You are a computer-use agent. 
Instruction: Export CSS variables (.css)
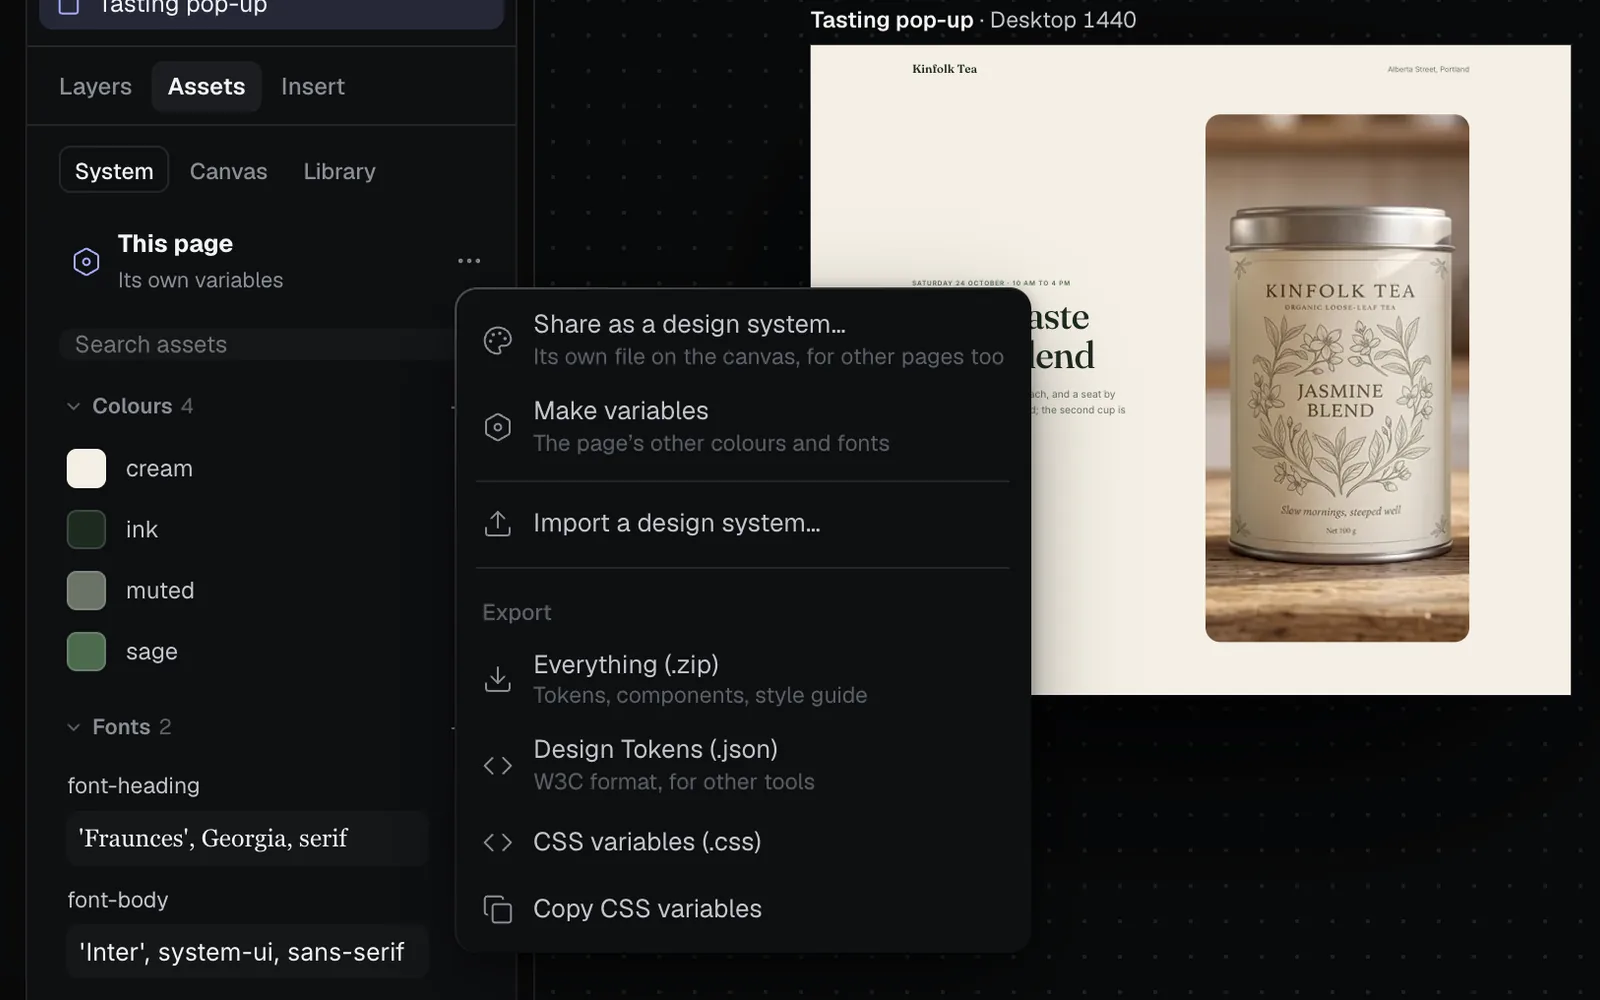pyautogui.click(x=742, y=842)
